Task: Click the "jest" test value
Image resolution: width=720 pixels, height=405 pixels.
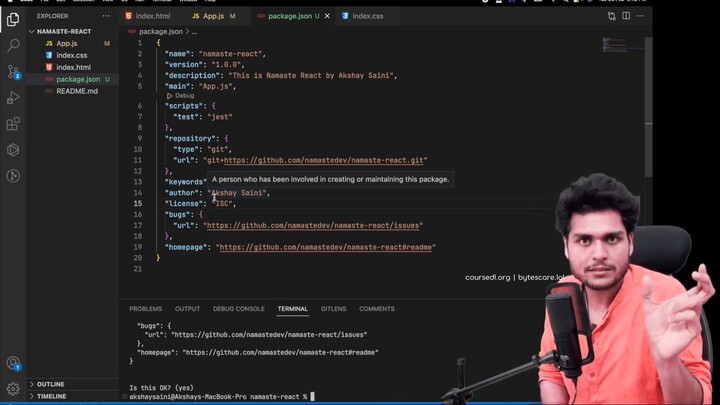Action: tap(219, 117)
